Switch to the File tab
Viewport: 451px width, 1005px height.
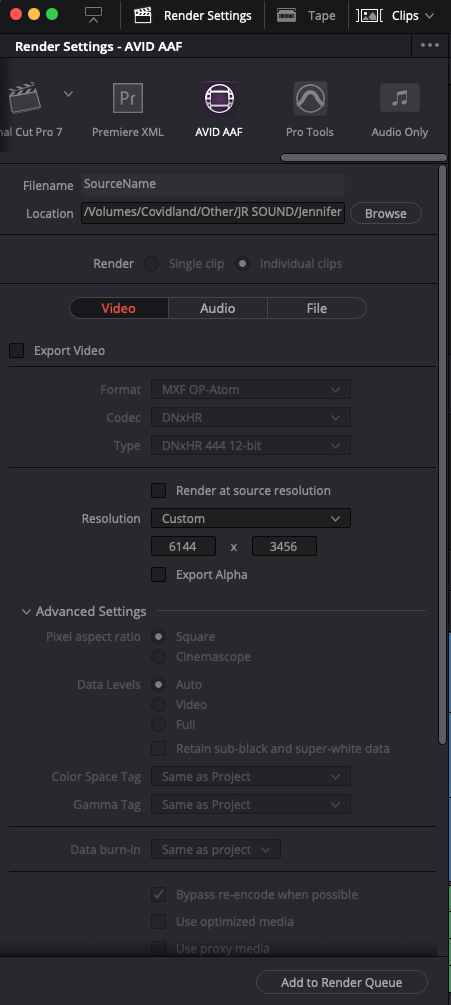pos(317,308)
